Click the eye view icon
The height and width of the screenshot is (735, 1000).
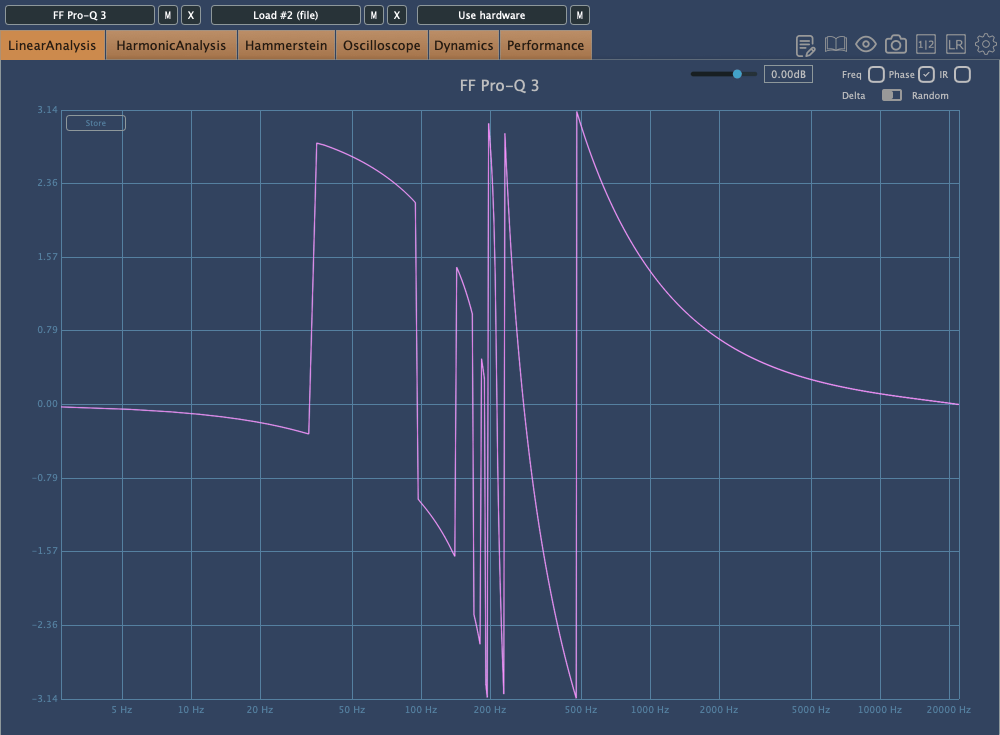(x=866, y=45)
